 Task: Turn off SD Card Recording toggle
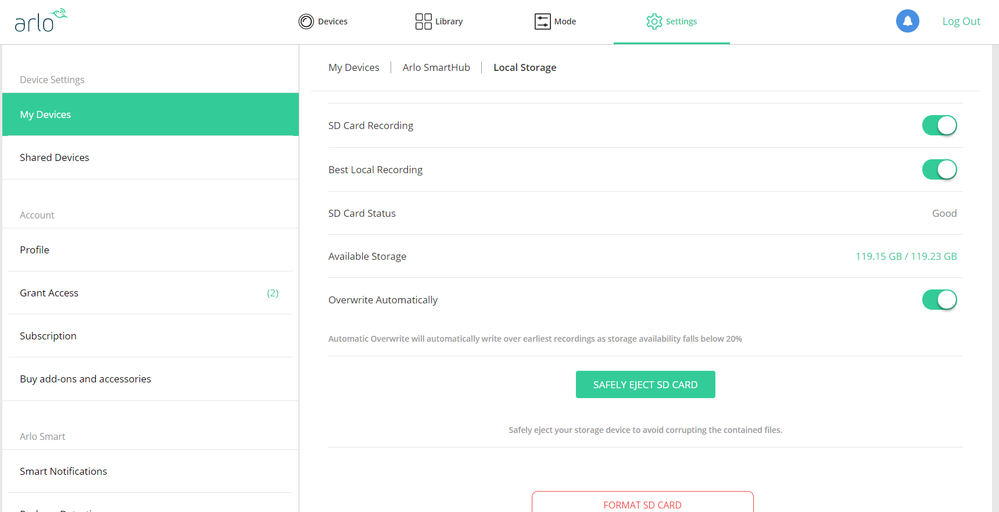[939, 125]
